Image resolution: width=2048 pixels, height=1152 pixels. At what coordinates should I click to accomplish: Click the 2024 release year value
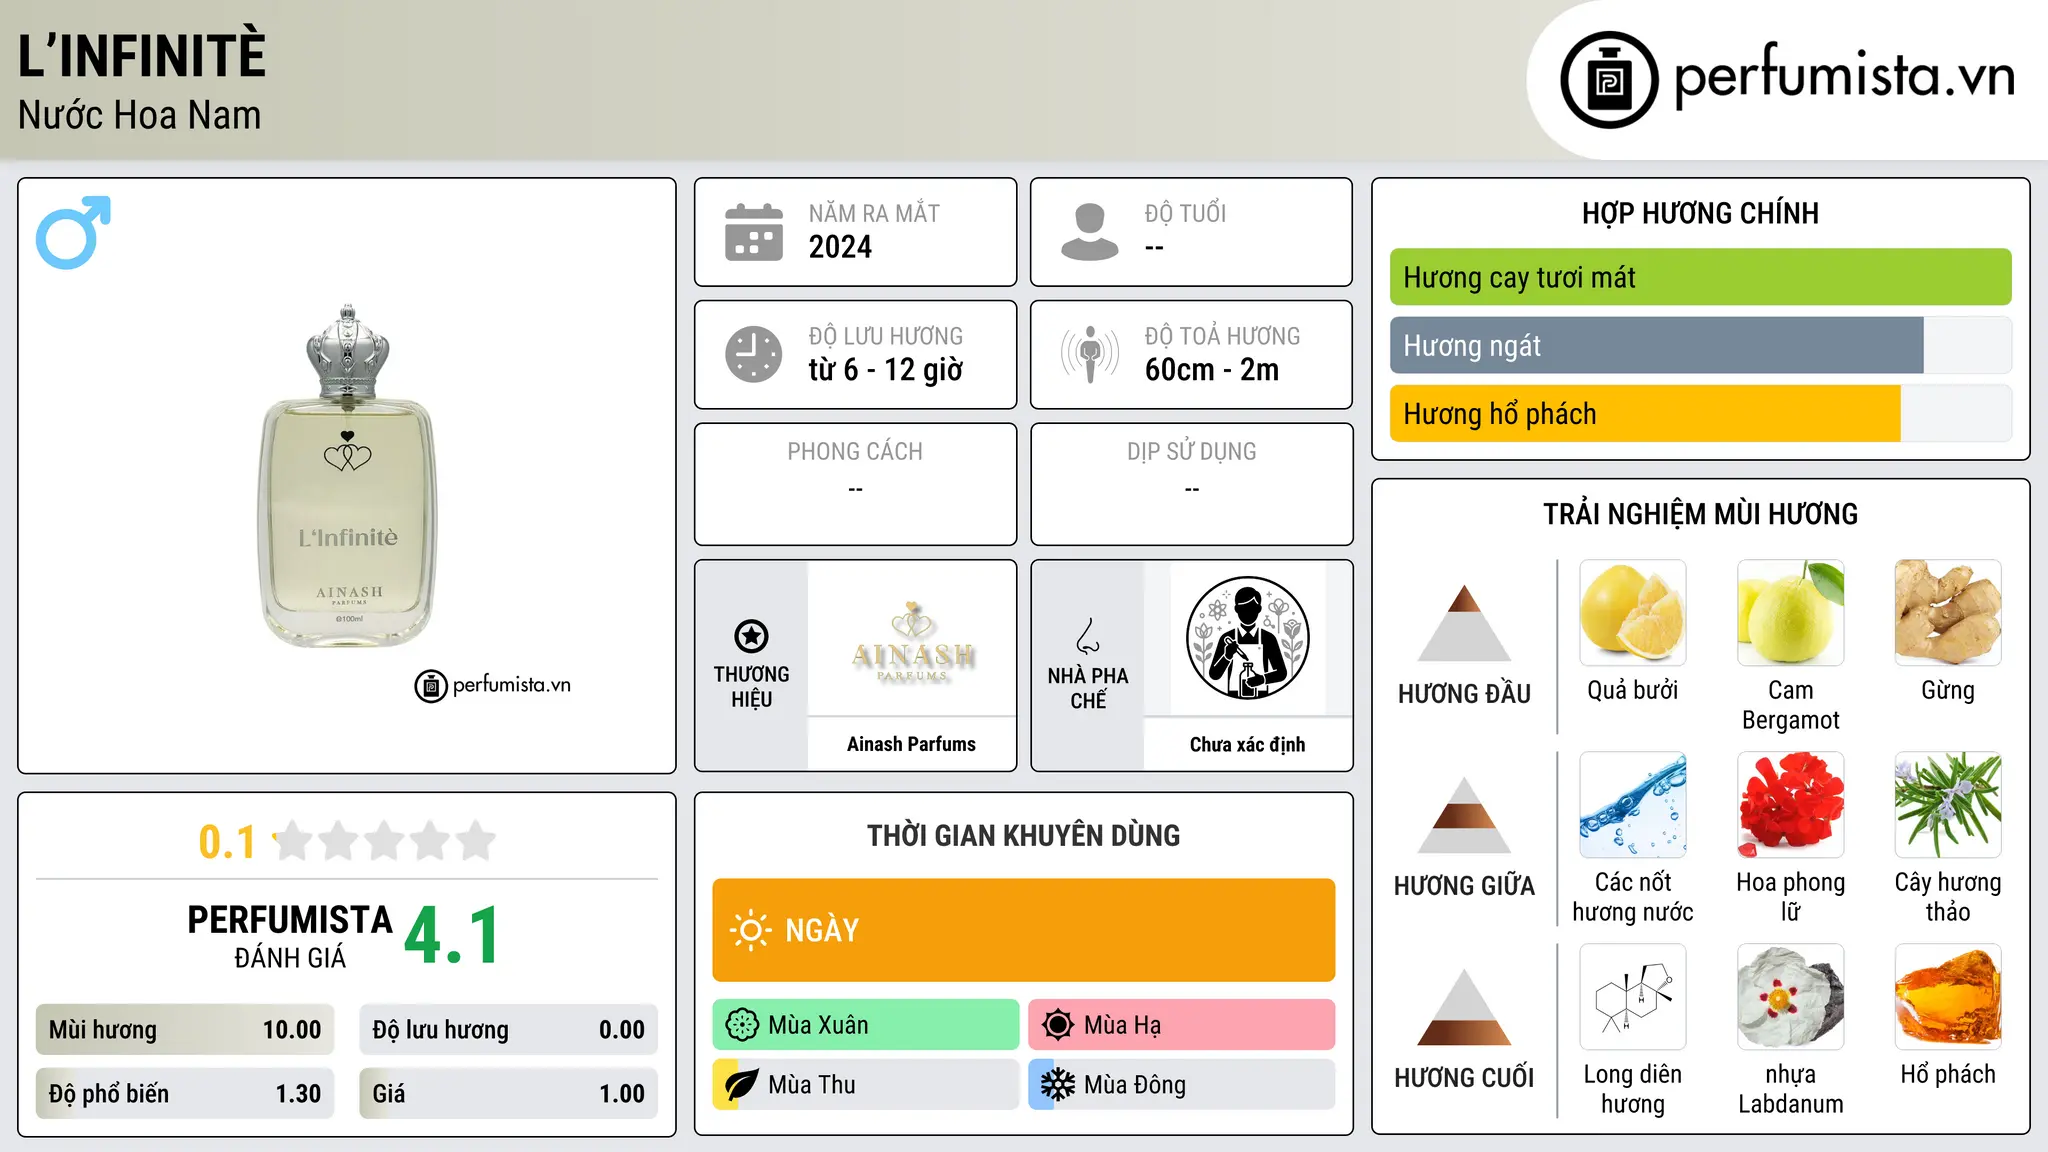pos(840,247)
